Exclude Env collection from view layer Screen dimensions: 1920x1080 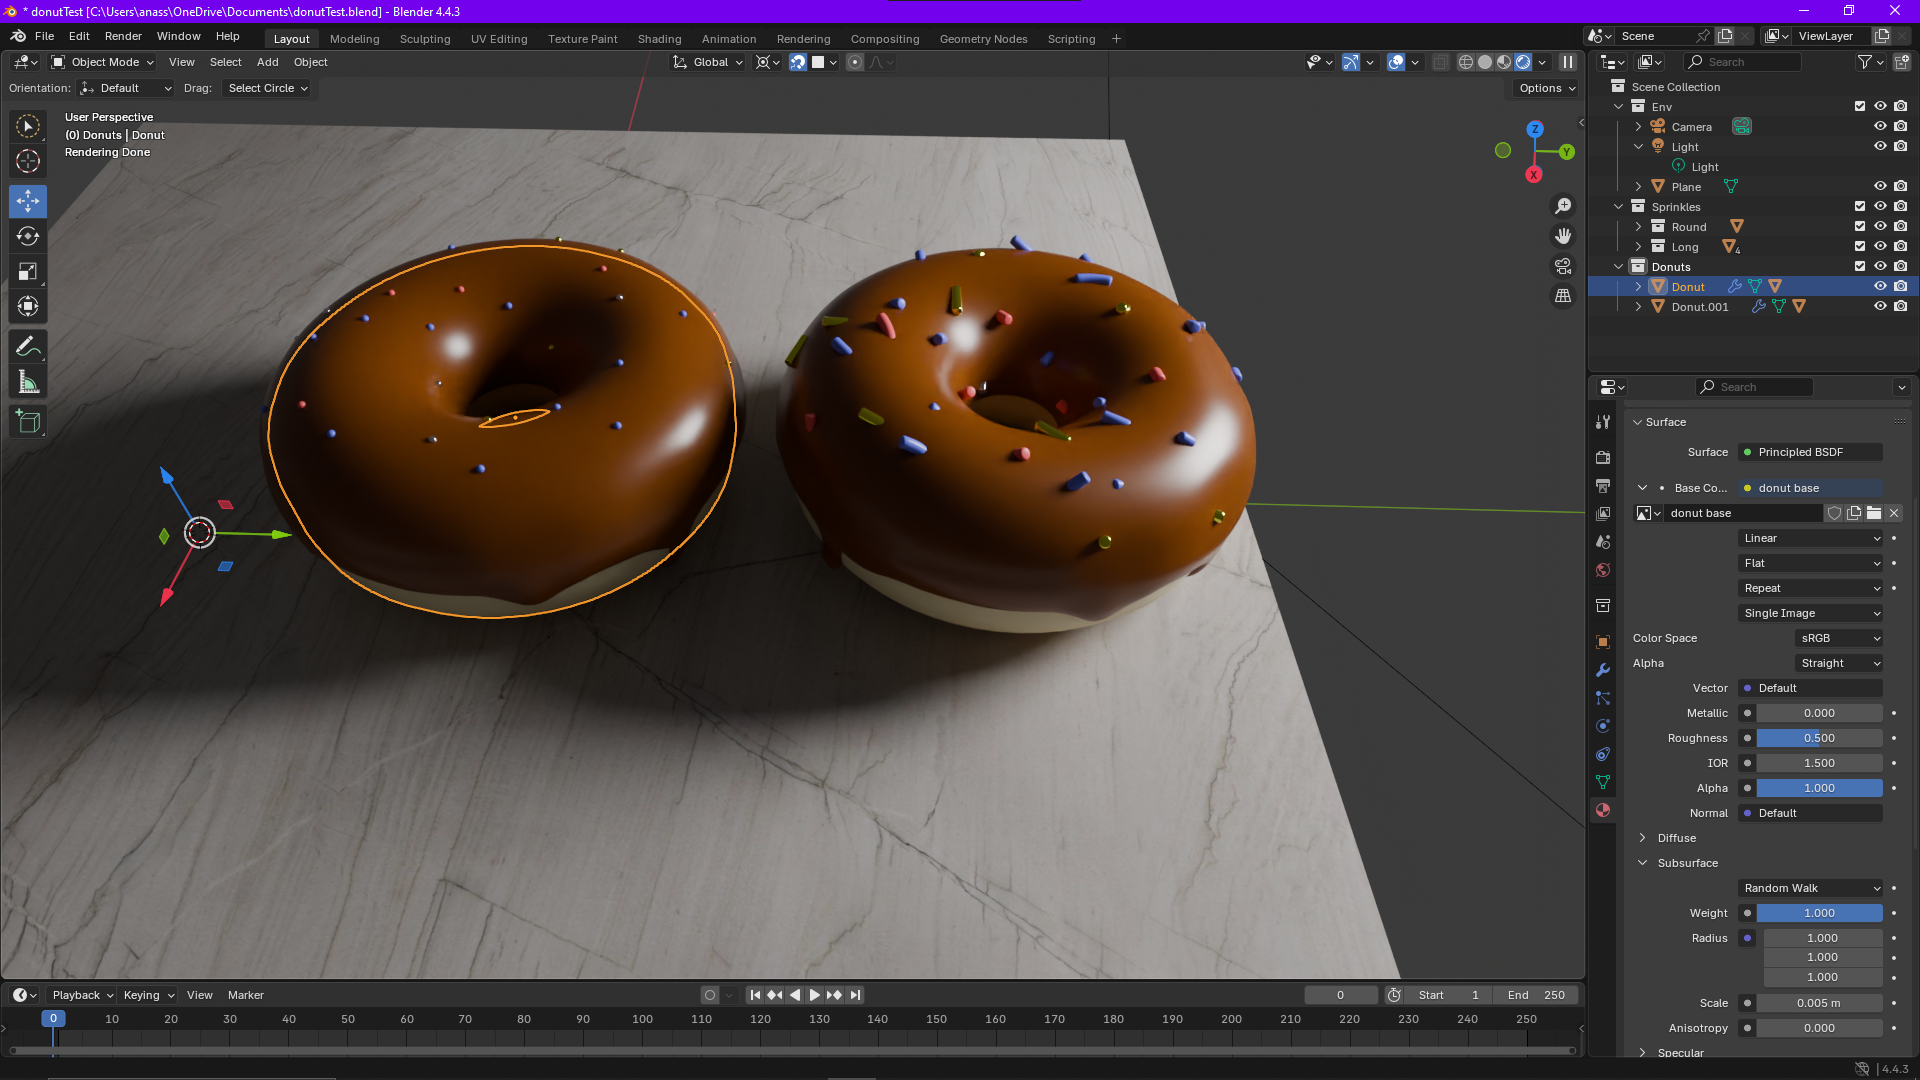click(1860, 107)
